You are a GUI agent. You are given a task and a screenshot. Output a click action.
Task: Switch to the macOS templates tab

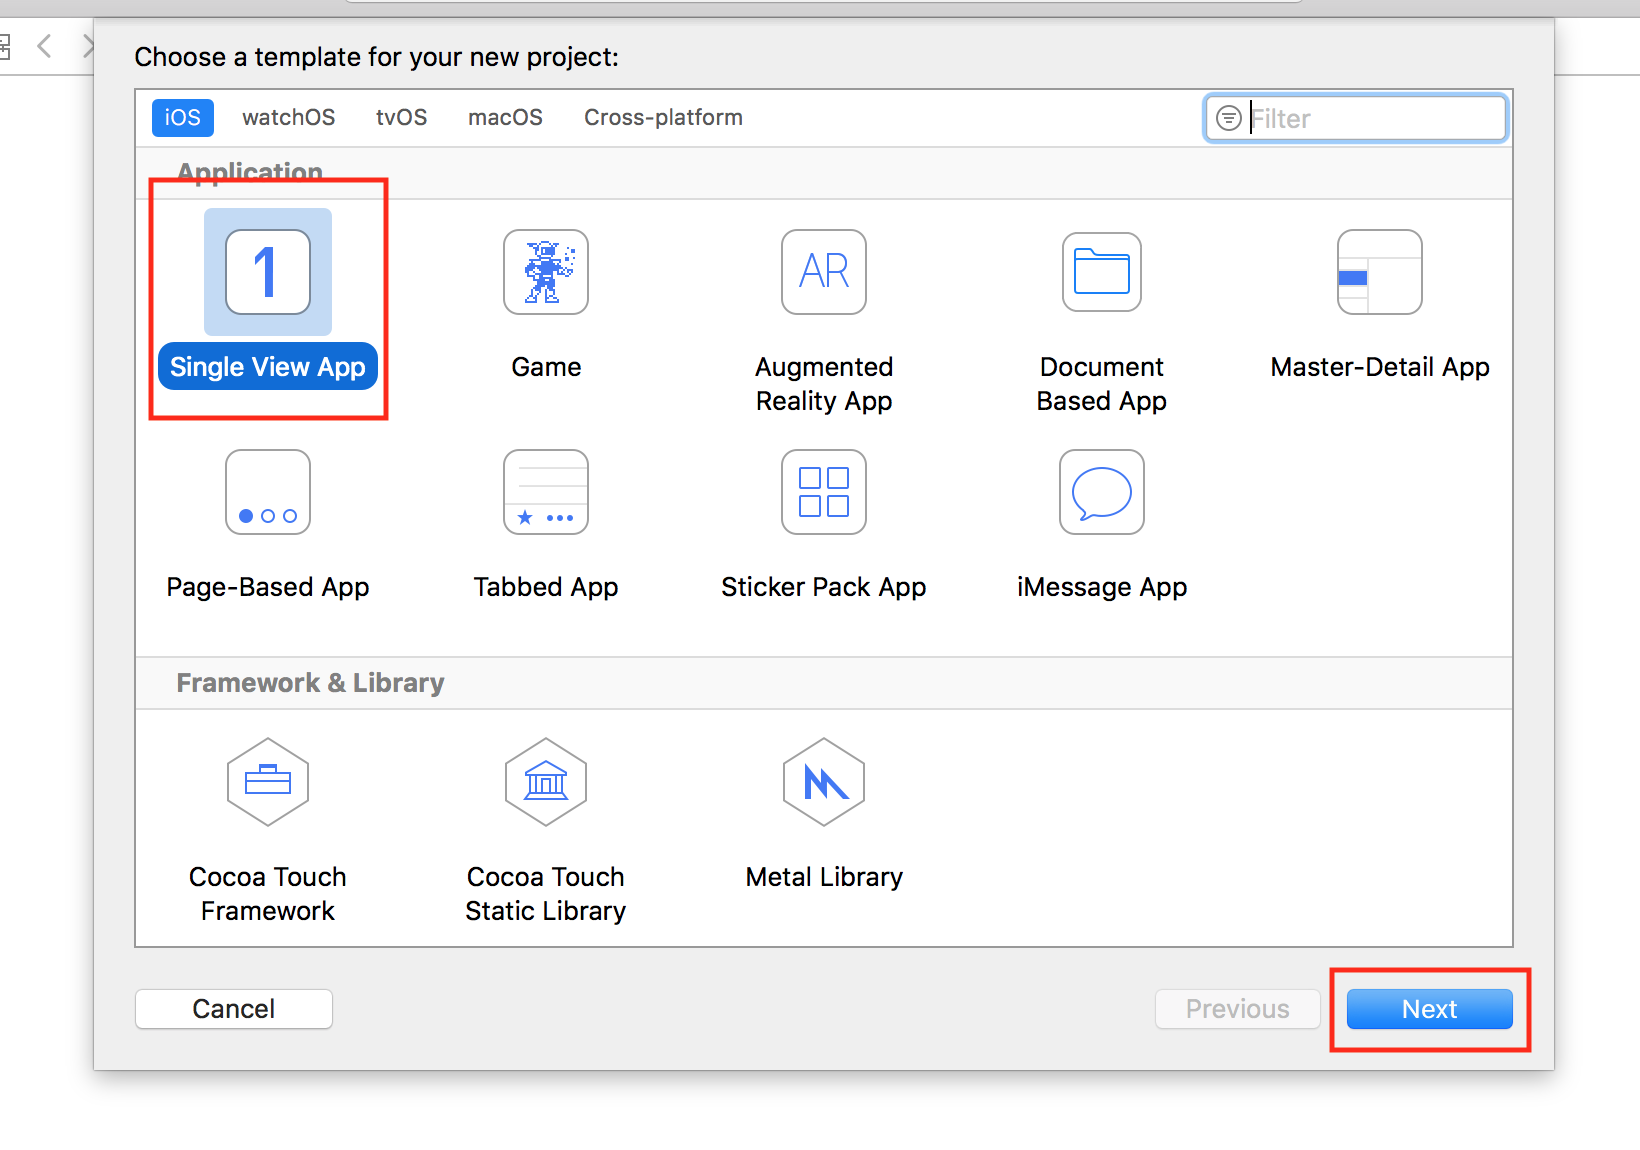point(505,117)
